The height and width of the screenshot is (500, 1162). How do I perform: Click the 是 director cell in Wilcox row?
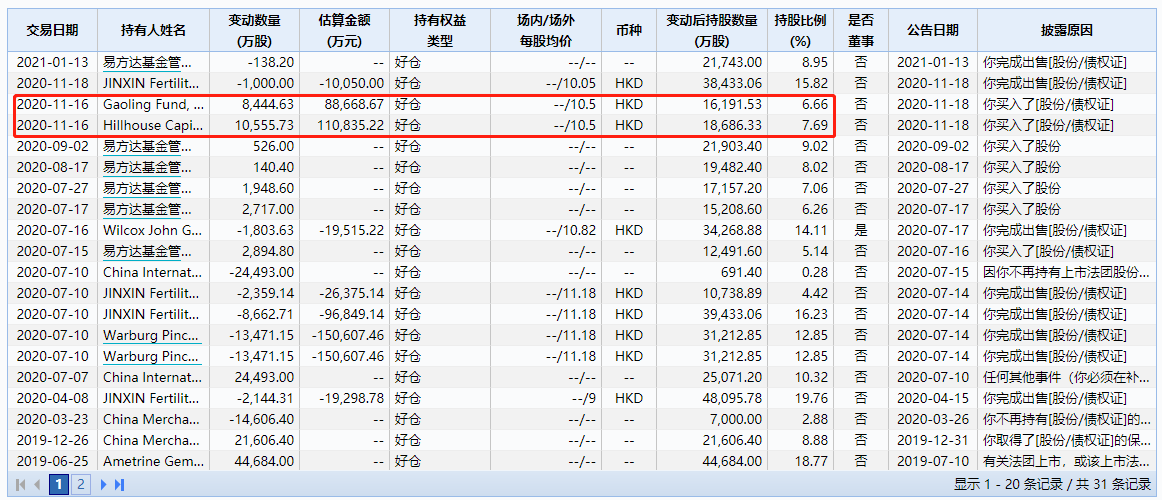point(860,230)
